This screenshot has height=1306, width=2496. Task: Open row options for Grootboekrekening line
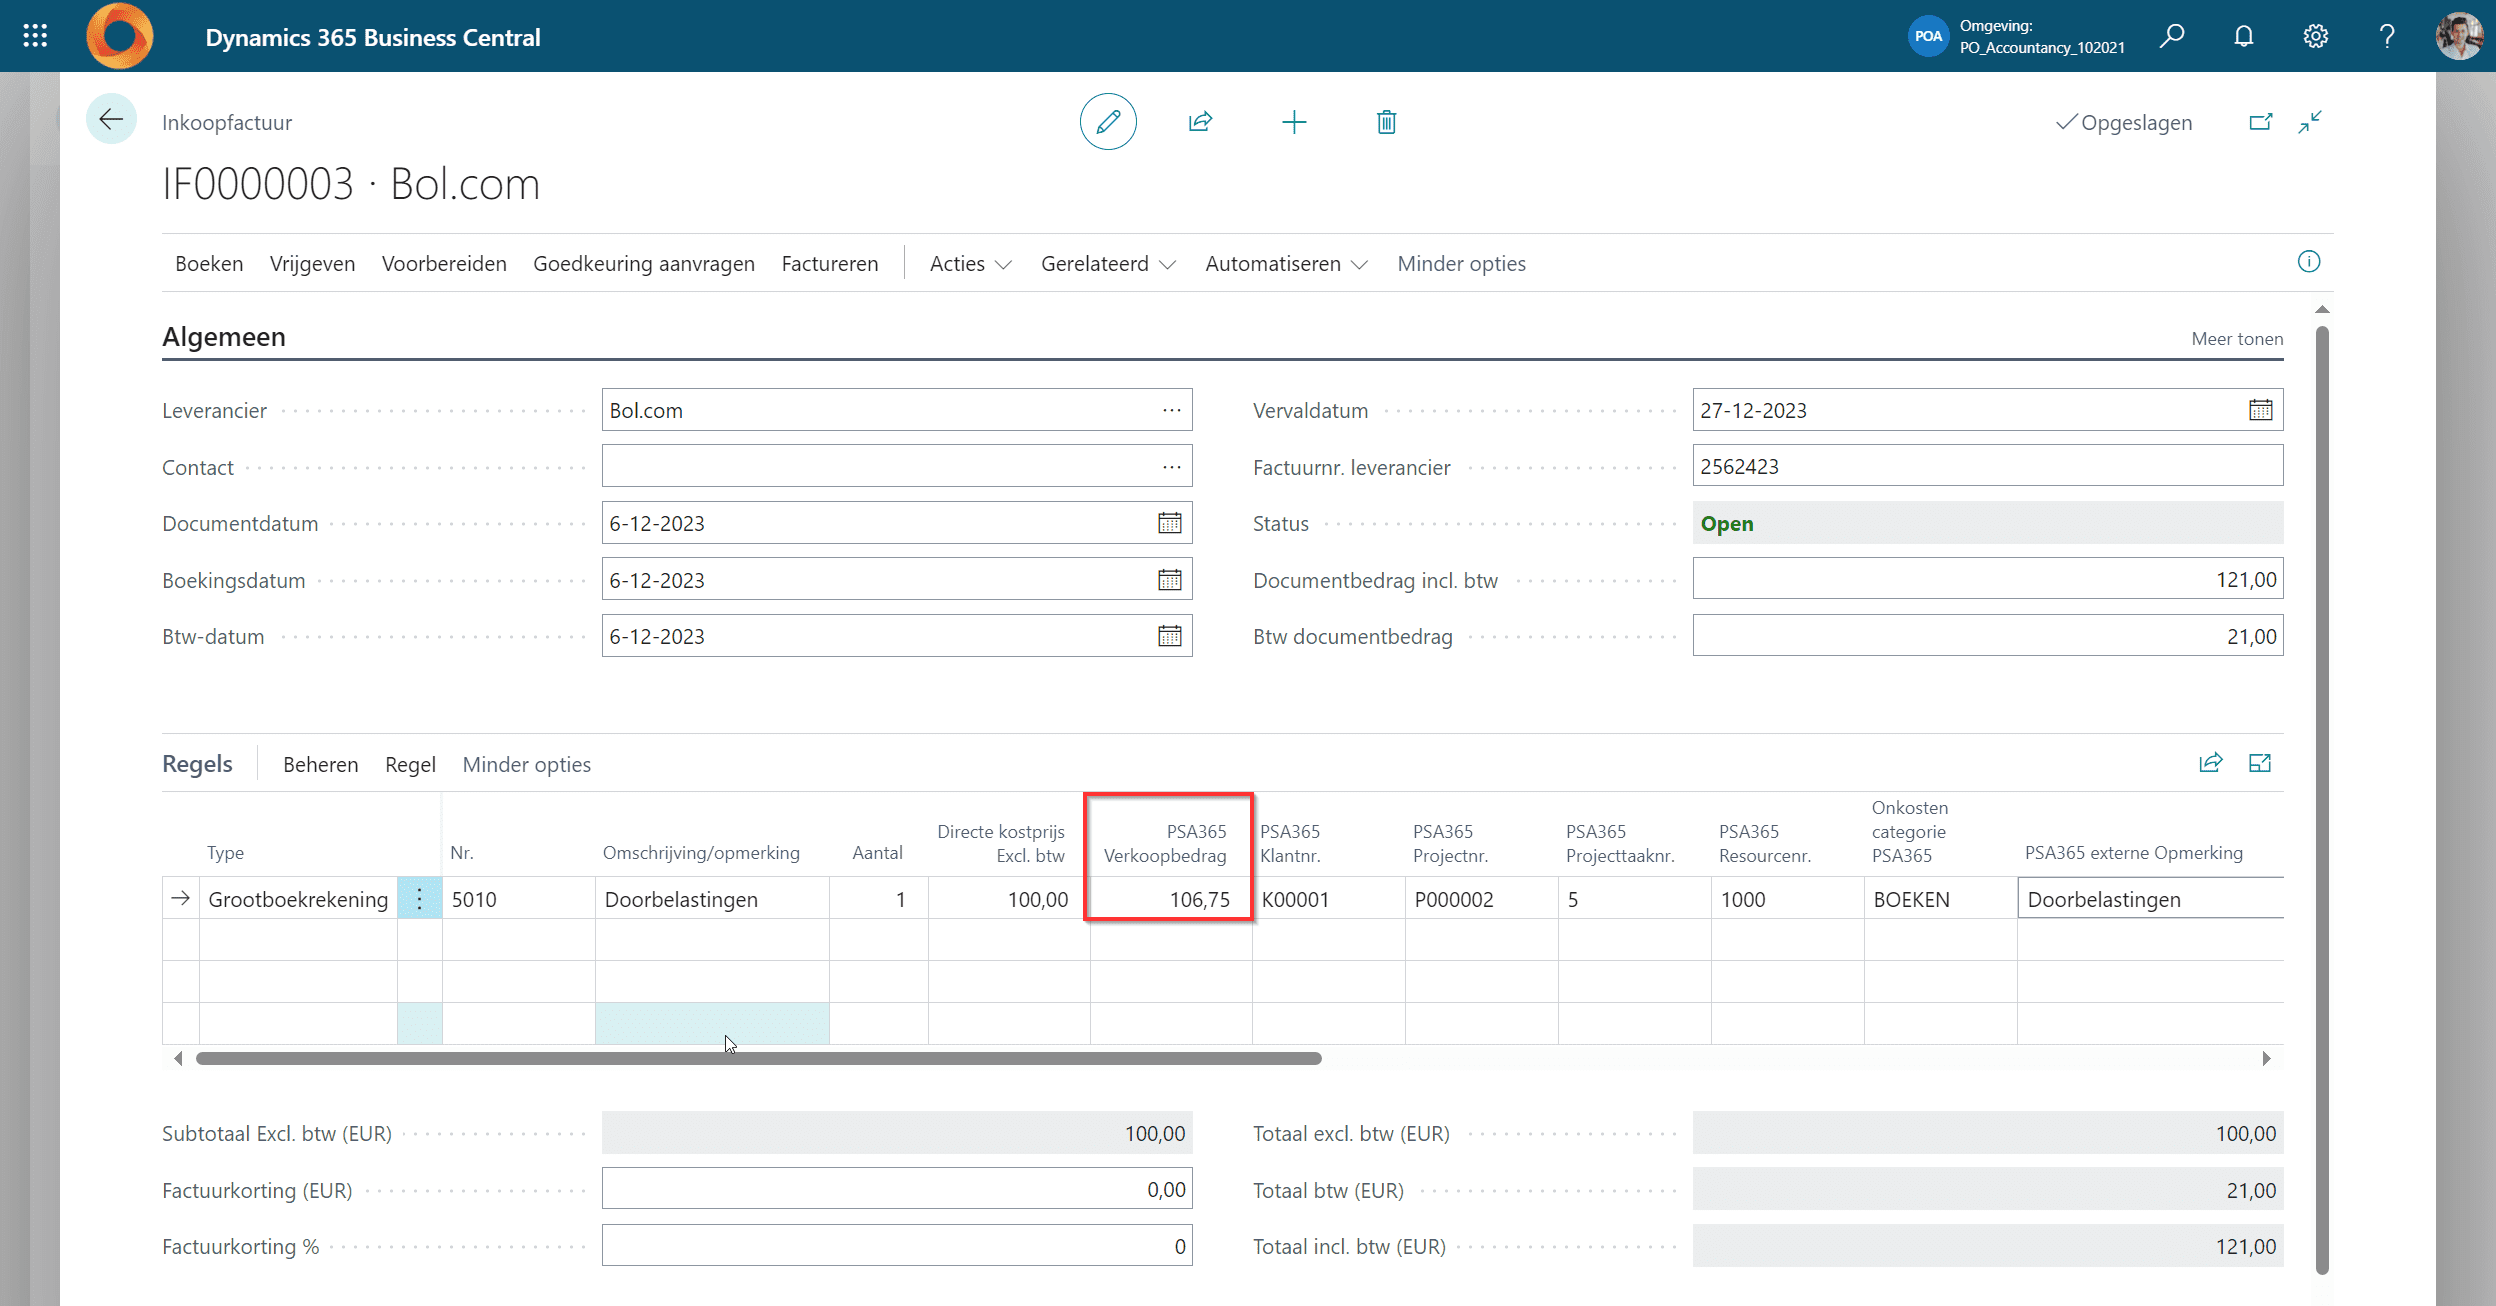pos(420,899)
